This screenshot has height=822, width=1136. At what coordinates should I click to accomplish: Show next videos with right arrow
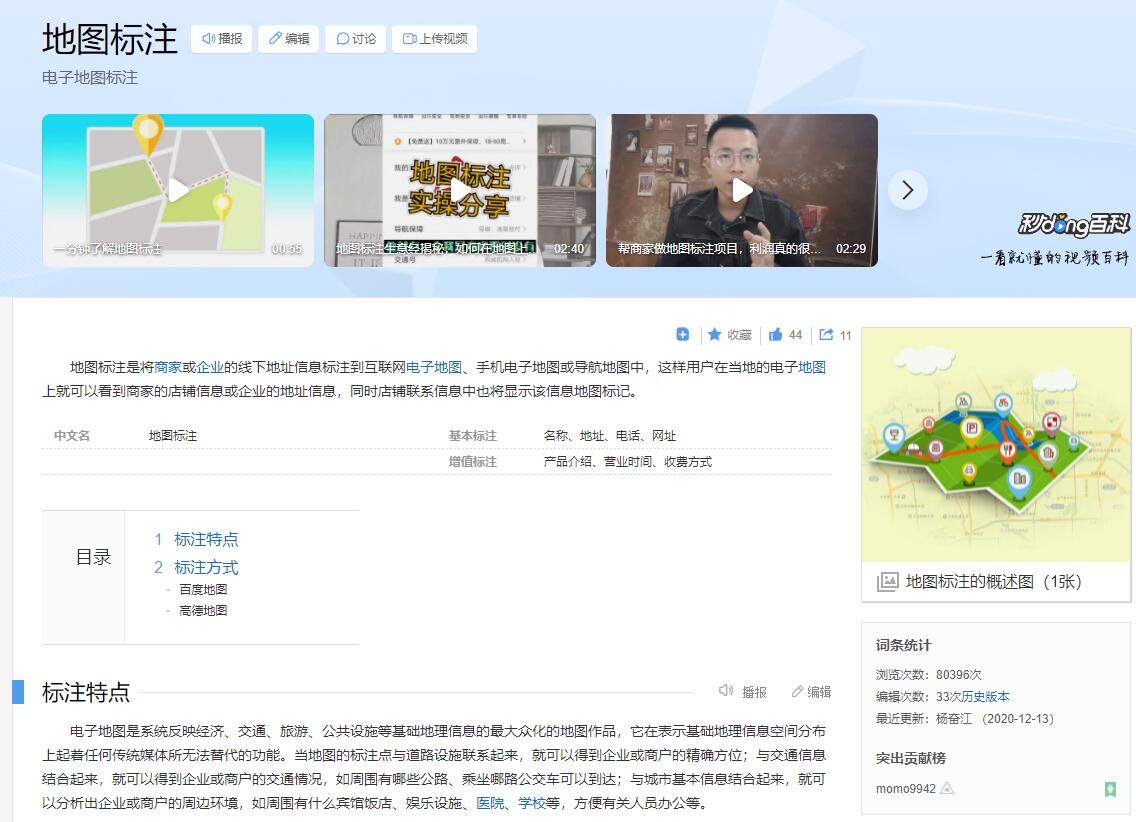(x=908, y=190)
